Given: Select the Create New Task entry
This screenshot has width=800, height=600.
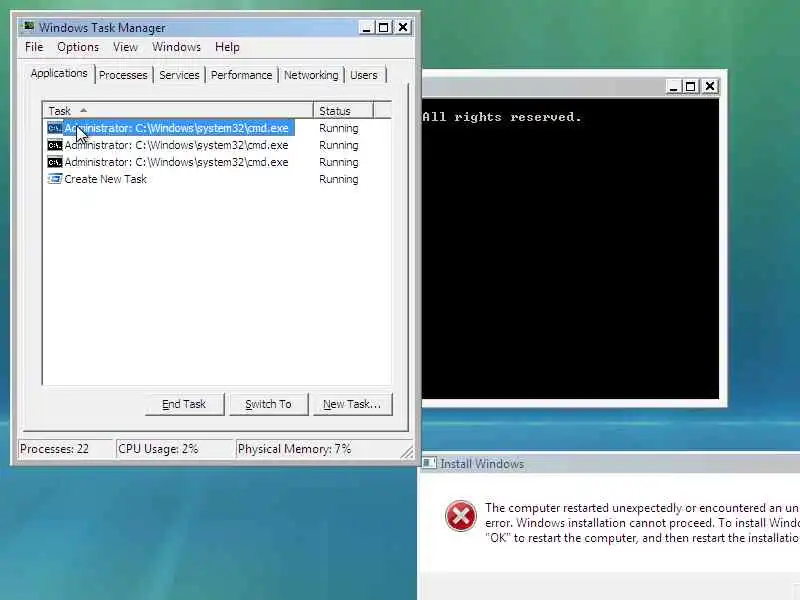Looking at the screenshot, I should (x=105, y=179).
